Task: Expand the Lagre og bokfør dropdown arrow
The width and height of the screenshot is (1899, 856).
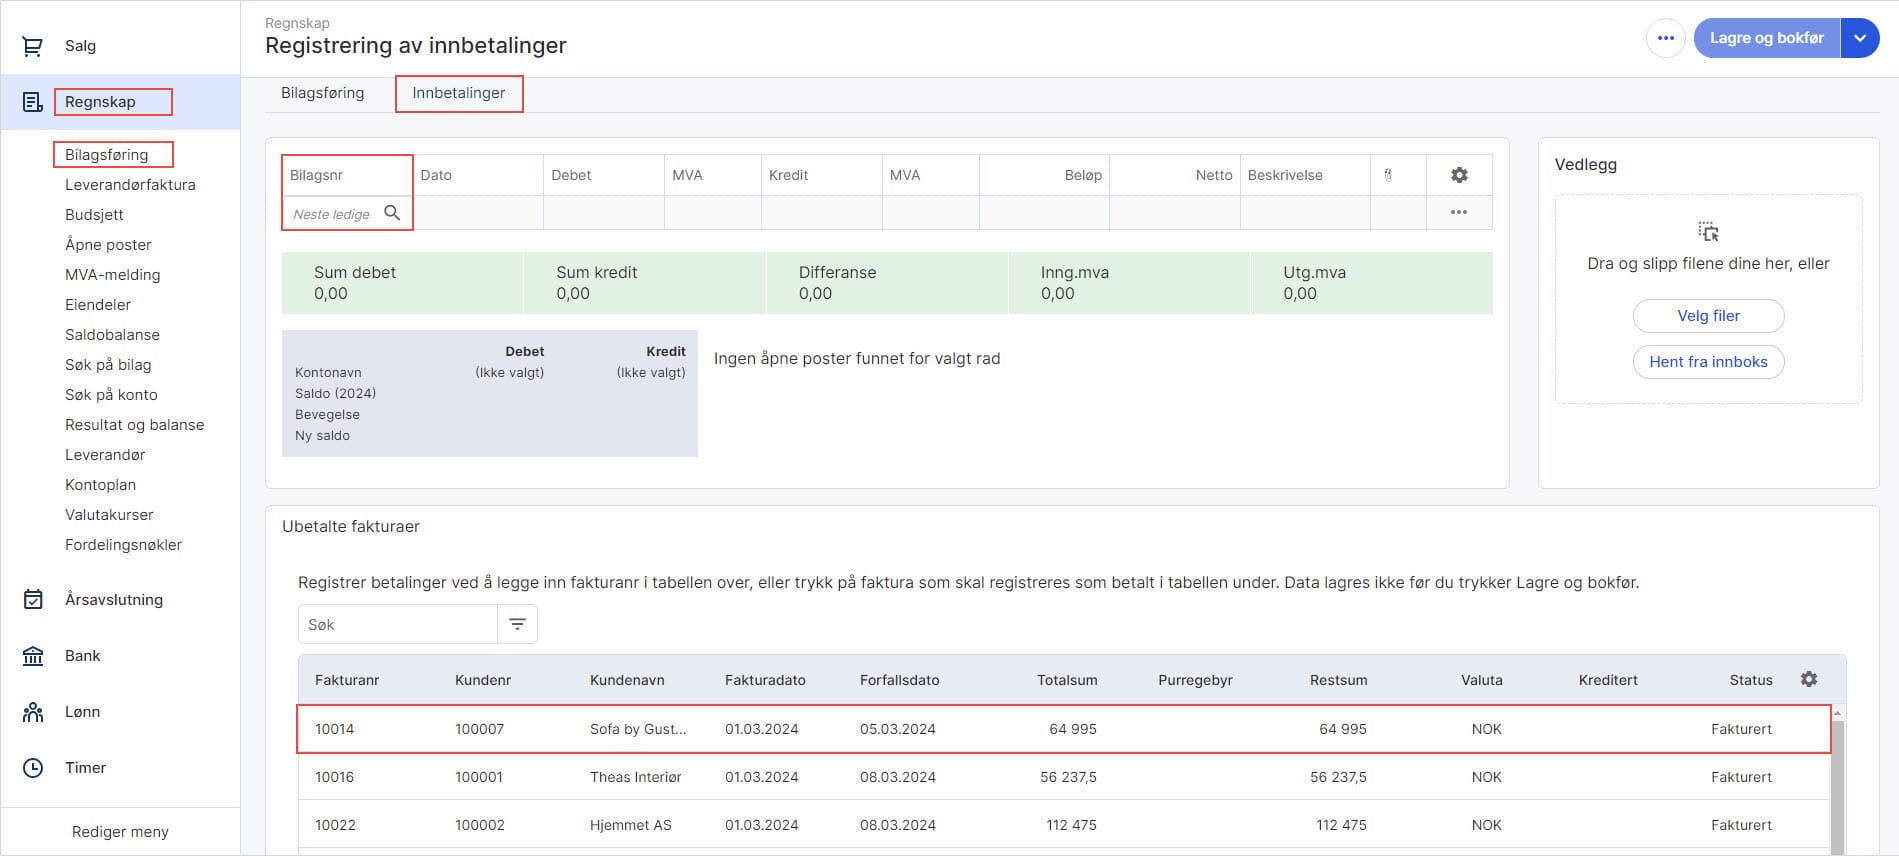Action: tap(1859, 38)
